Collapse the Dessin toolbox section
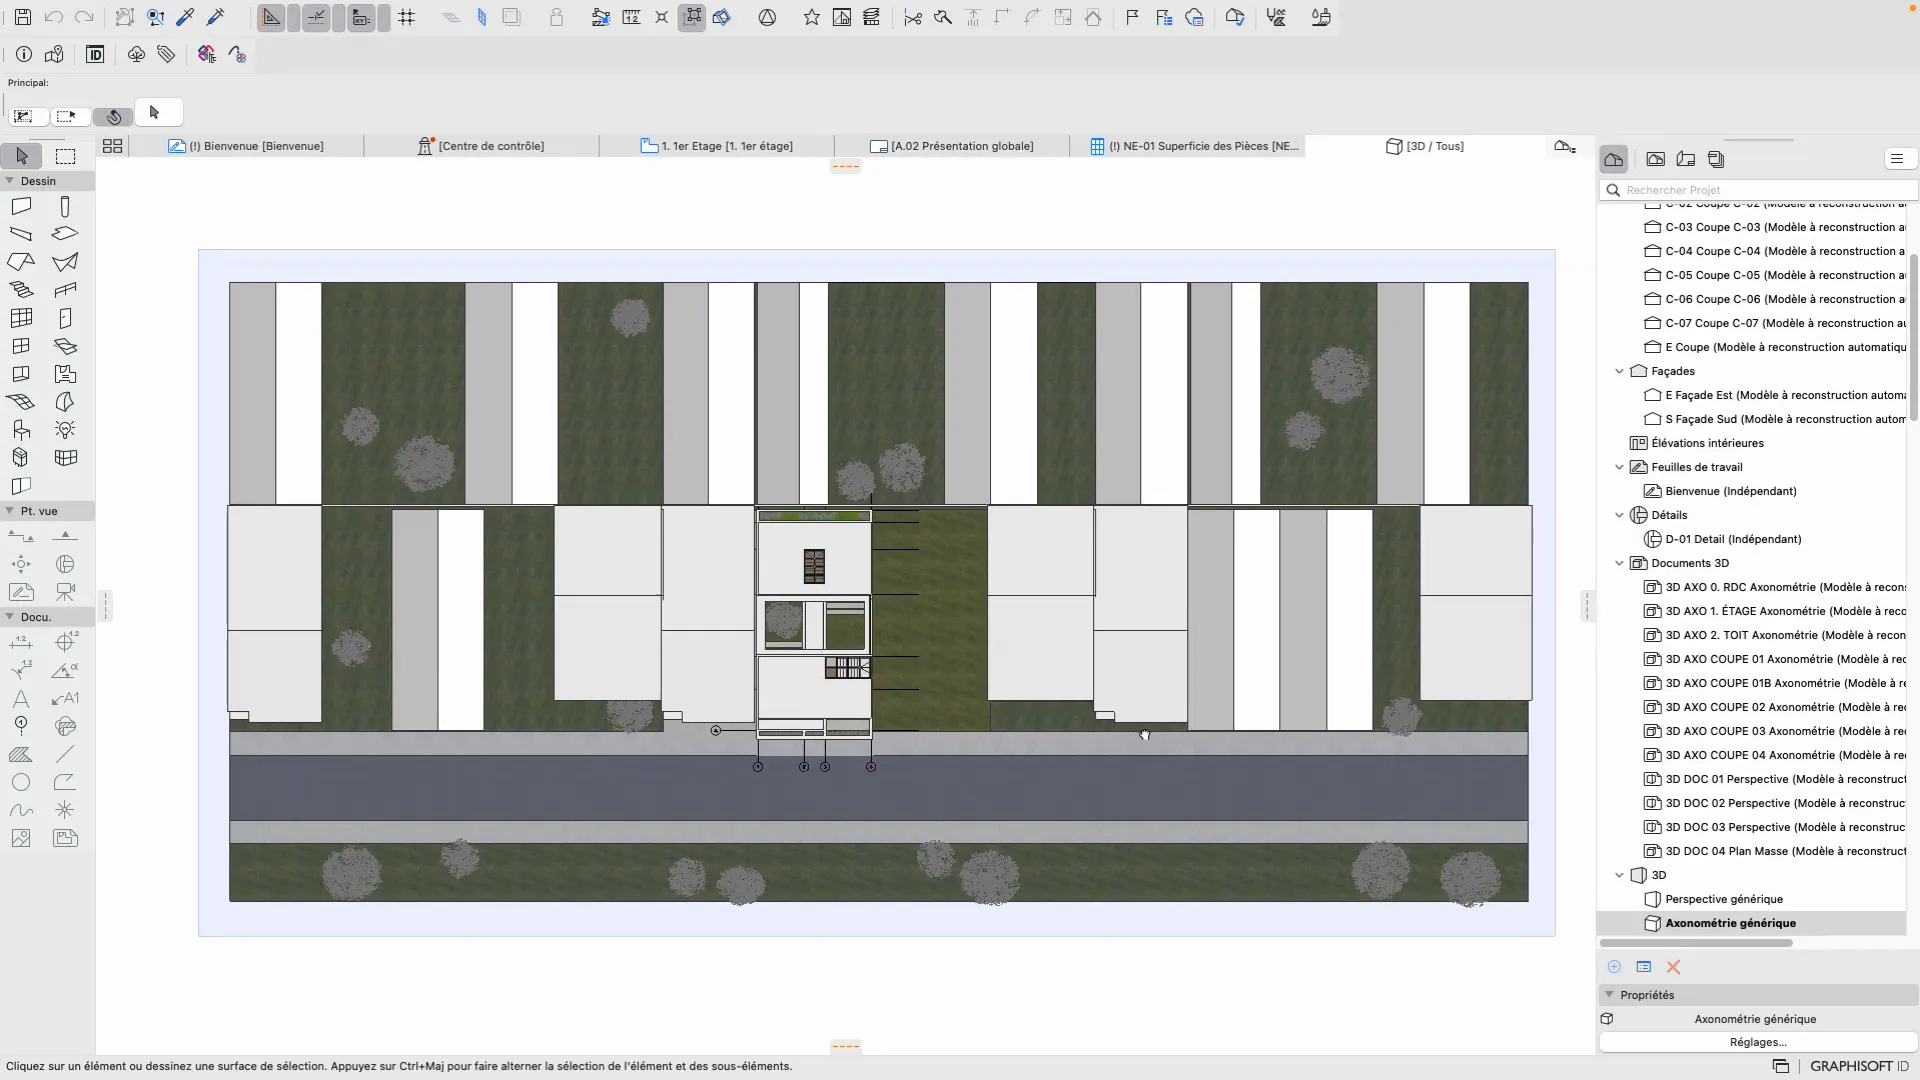This screenshot has width=1920, height=1080. (10, 181)
